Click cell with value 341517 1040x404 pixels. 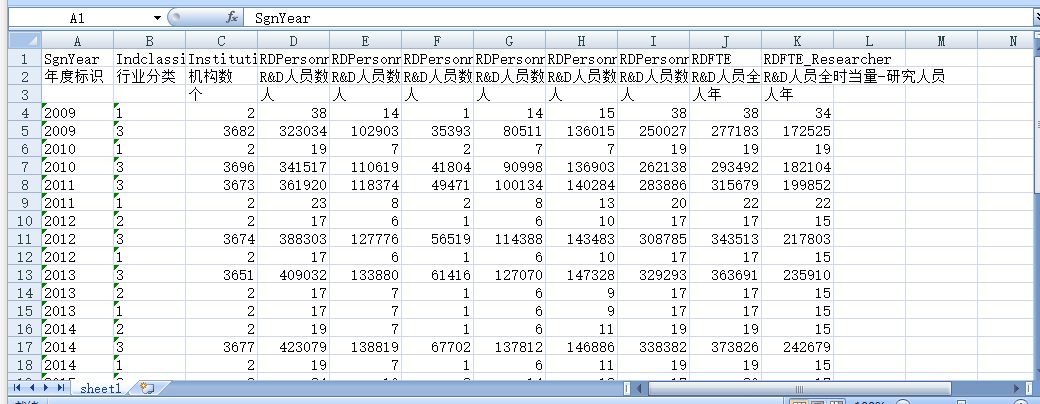coord(293,167)
